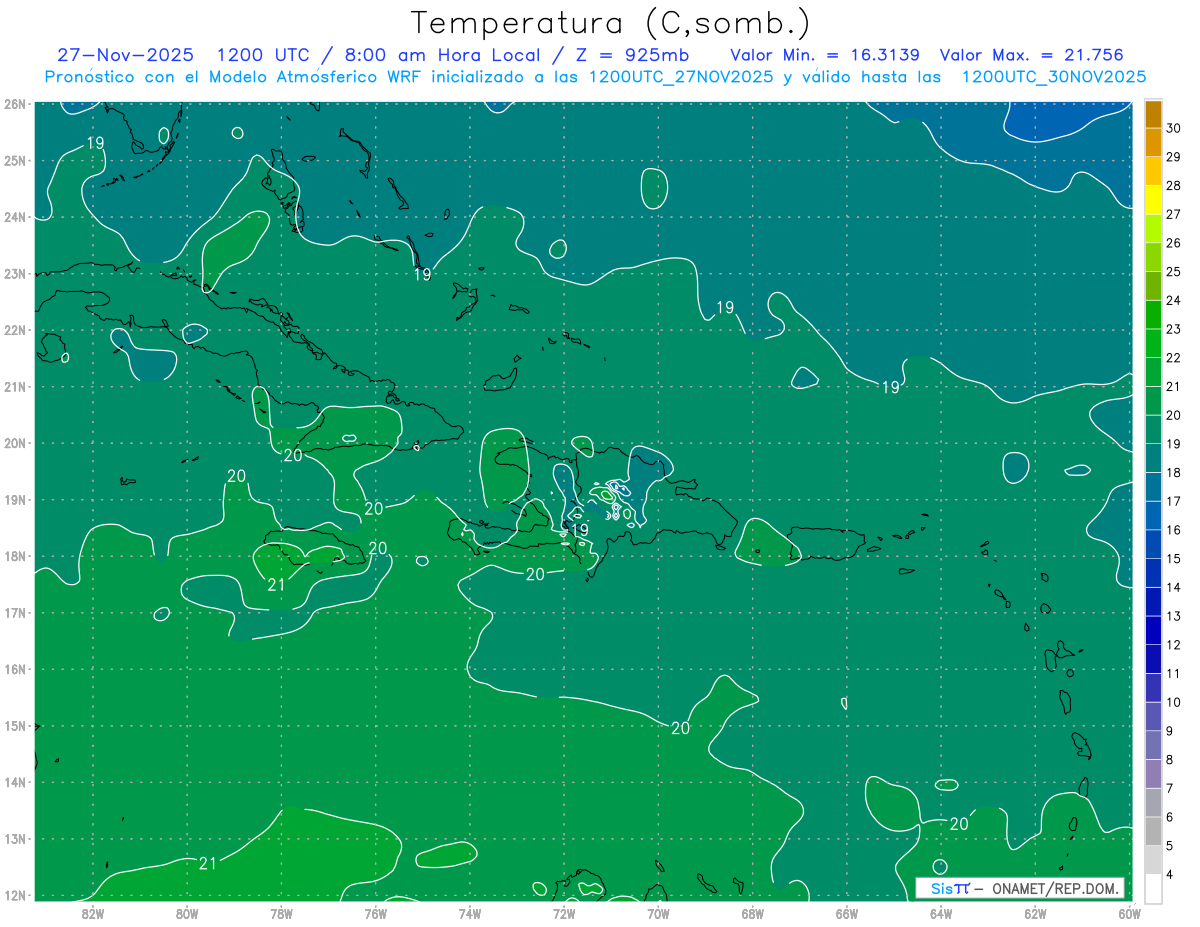1200x927 pixels.
Task: Click the 82W longitude axis label
Action: click(93, 912)
